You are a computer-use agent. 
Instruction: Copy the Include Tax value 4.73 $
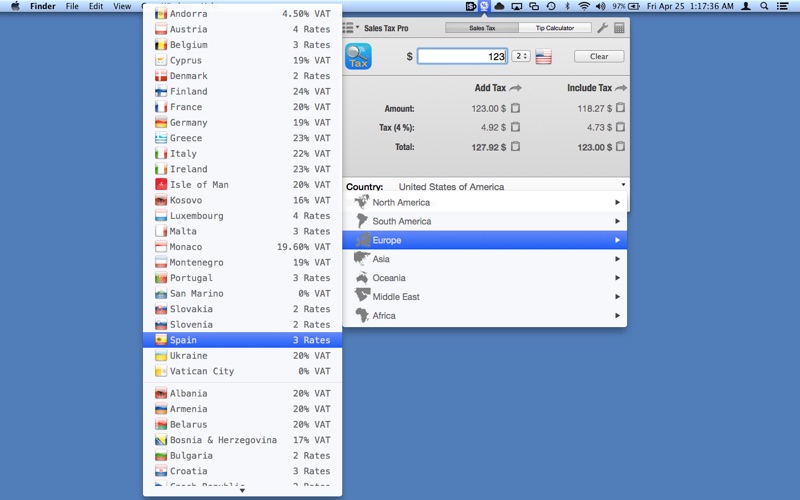coord(620,127)
